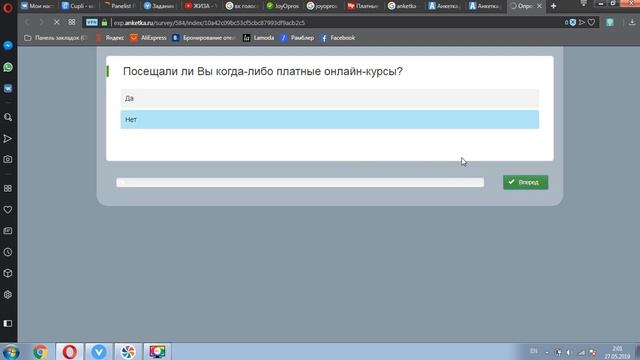Switch to the 'Задание' tab
Viewport: 640px width, 360px height.
click(160, 6)
